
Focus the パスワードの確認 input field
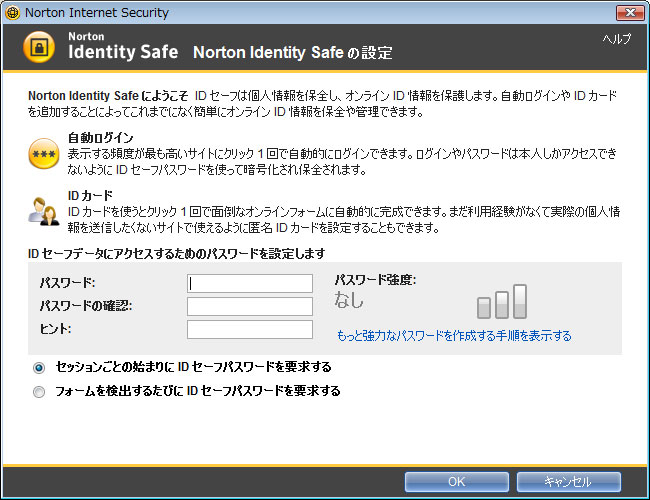coord(250,306)
